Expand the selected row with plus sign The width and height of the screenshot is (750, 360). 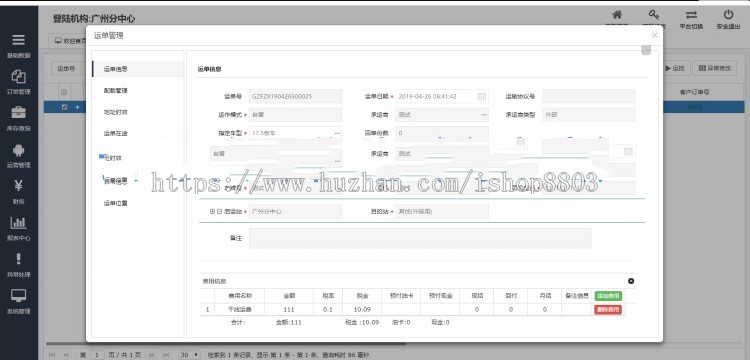point(77,107)
